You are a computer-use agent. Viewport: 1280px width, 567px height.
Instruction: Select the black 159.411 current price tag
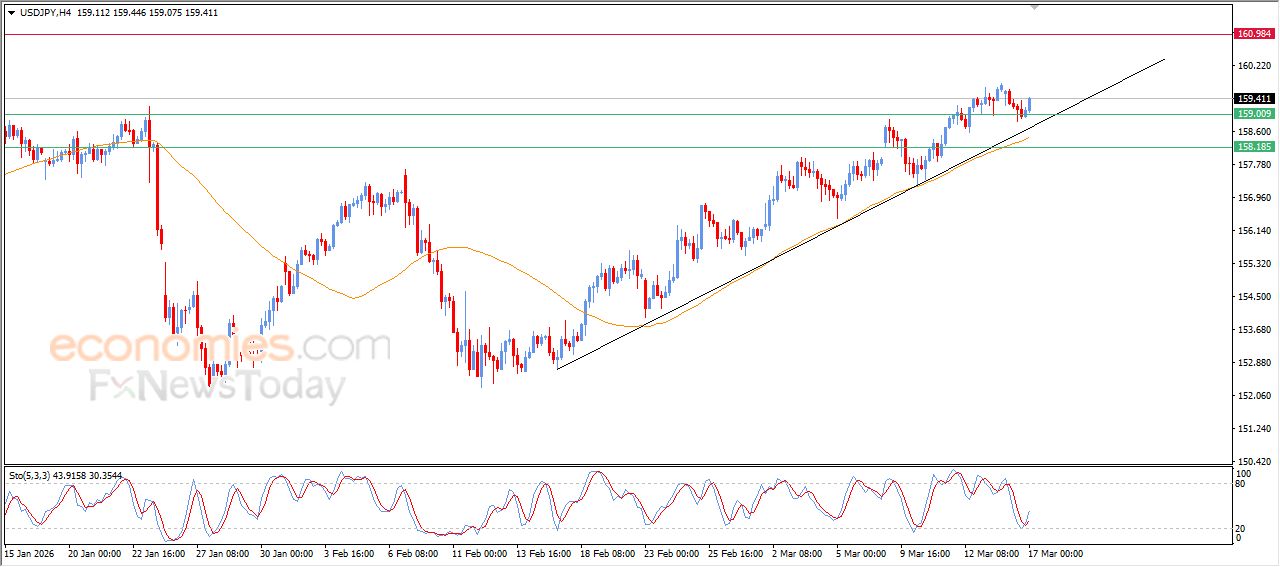(x=1254, y=99)
